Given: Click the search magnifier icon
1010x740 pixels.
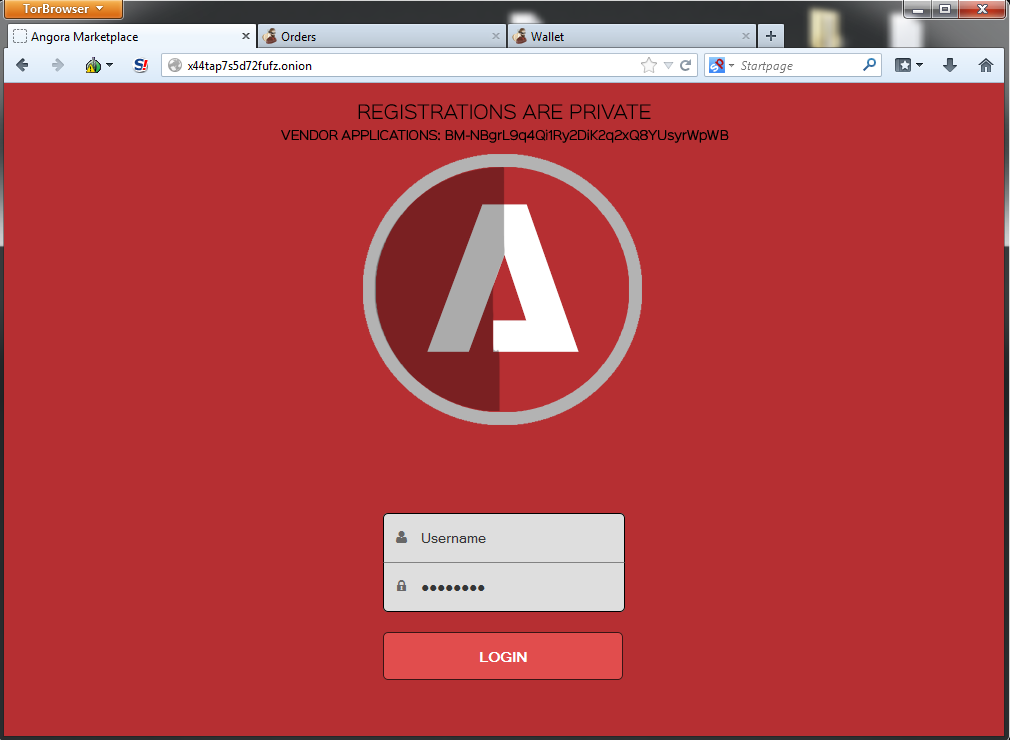Looking at the screenshot, I should pos(870,64).
